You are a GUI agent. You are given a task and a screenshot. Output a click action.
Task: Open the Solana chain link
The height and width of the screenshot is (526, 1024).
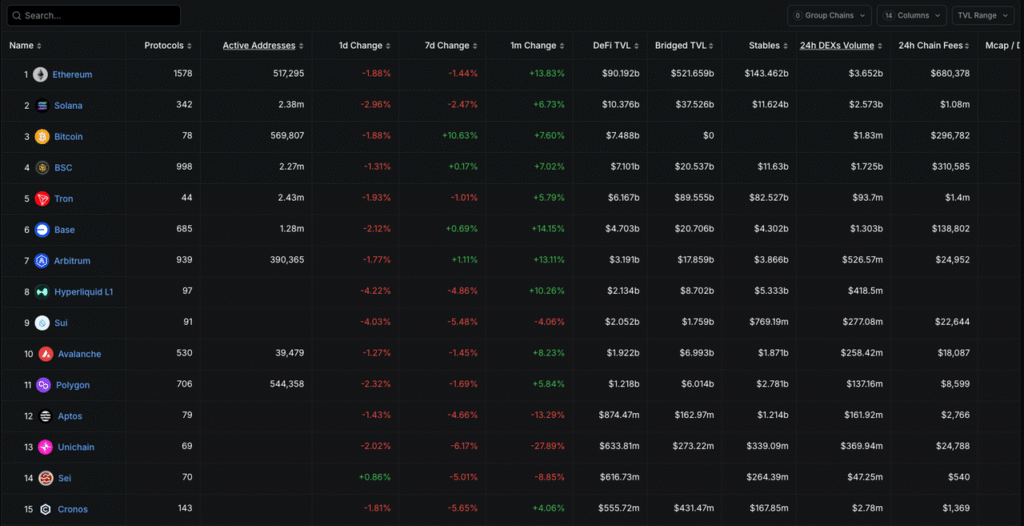69,105
